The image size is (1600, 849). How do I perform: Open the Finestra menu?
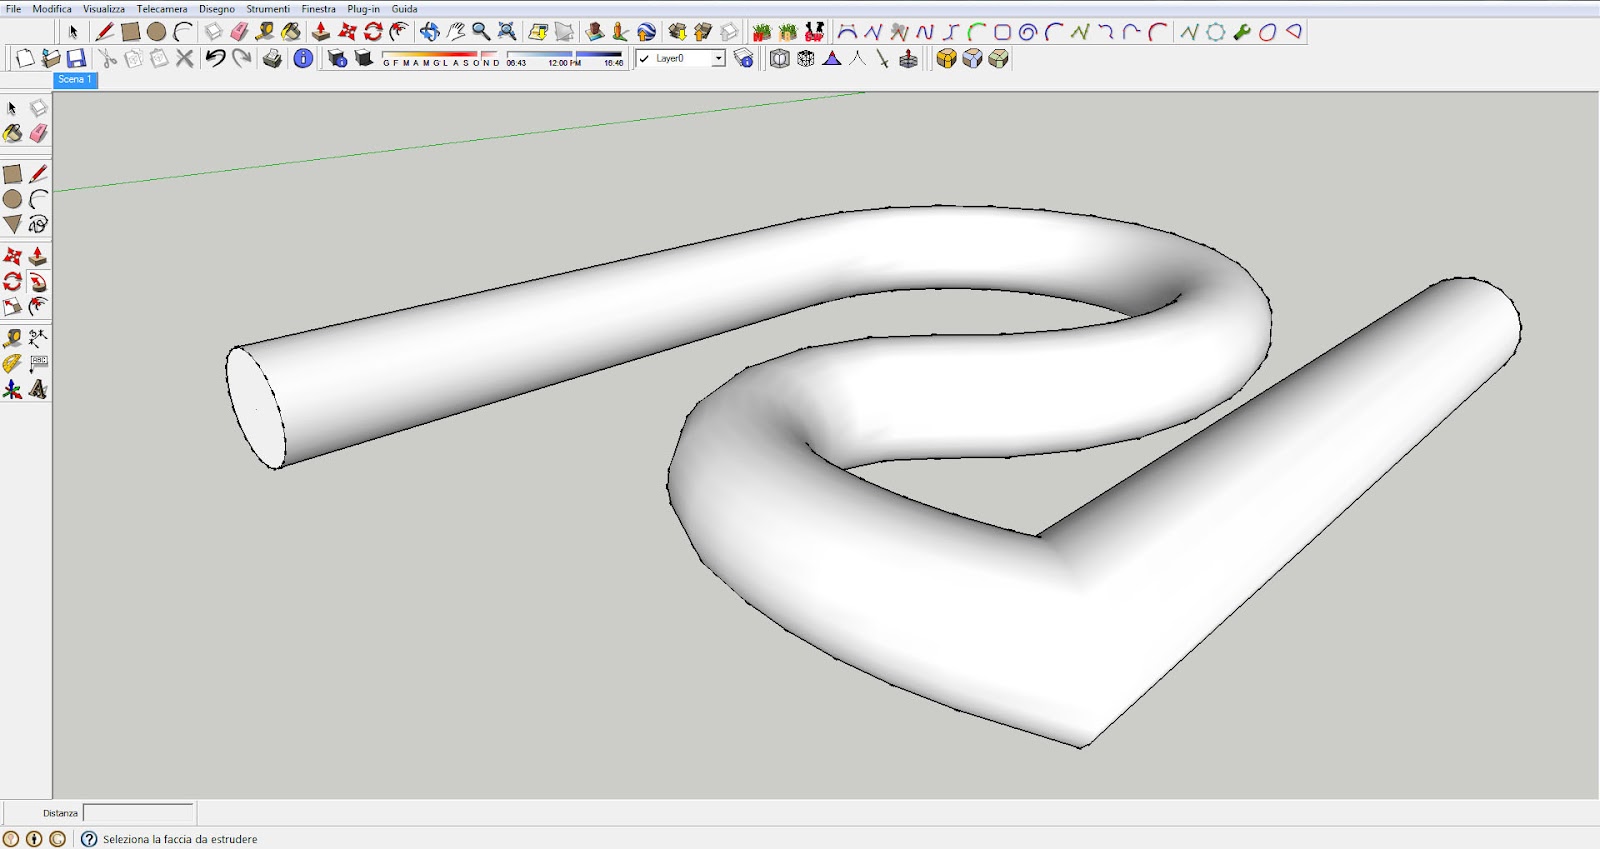(319, 9)
